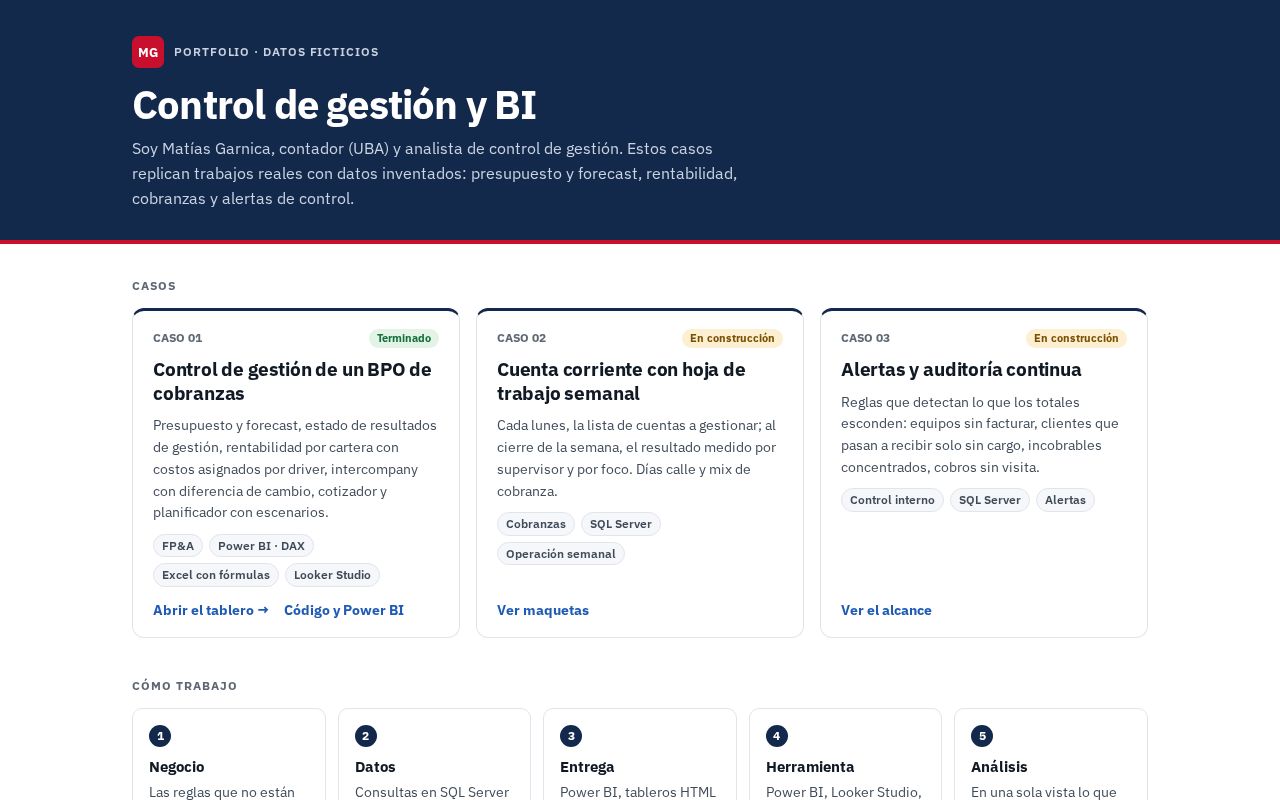Click the 'CASO 02' label
This screenshot has width=1280, height=800.
(x=522, y=338)
